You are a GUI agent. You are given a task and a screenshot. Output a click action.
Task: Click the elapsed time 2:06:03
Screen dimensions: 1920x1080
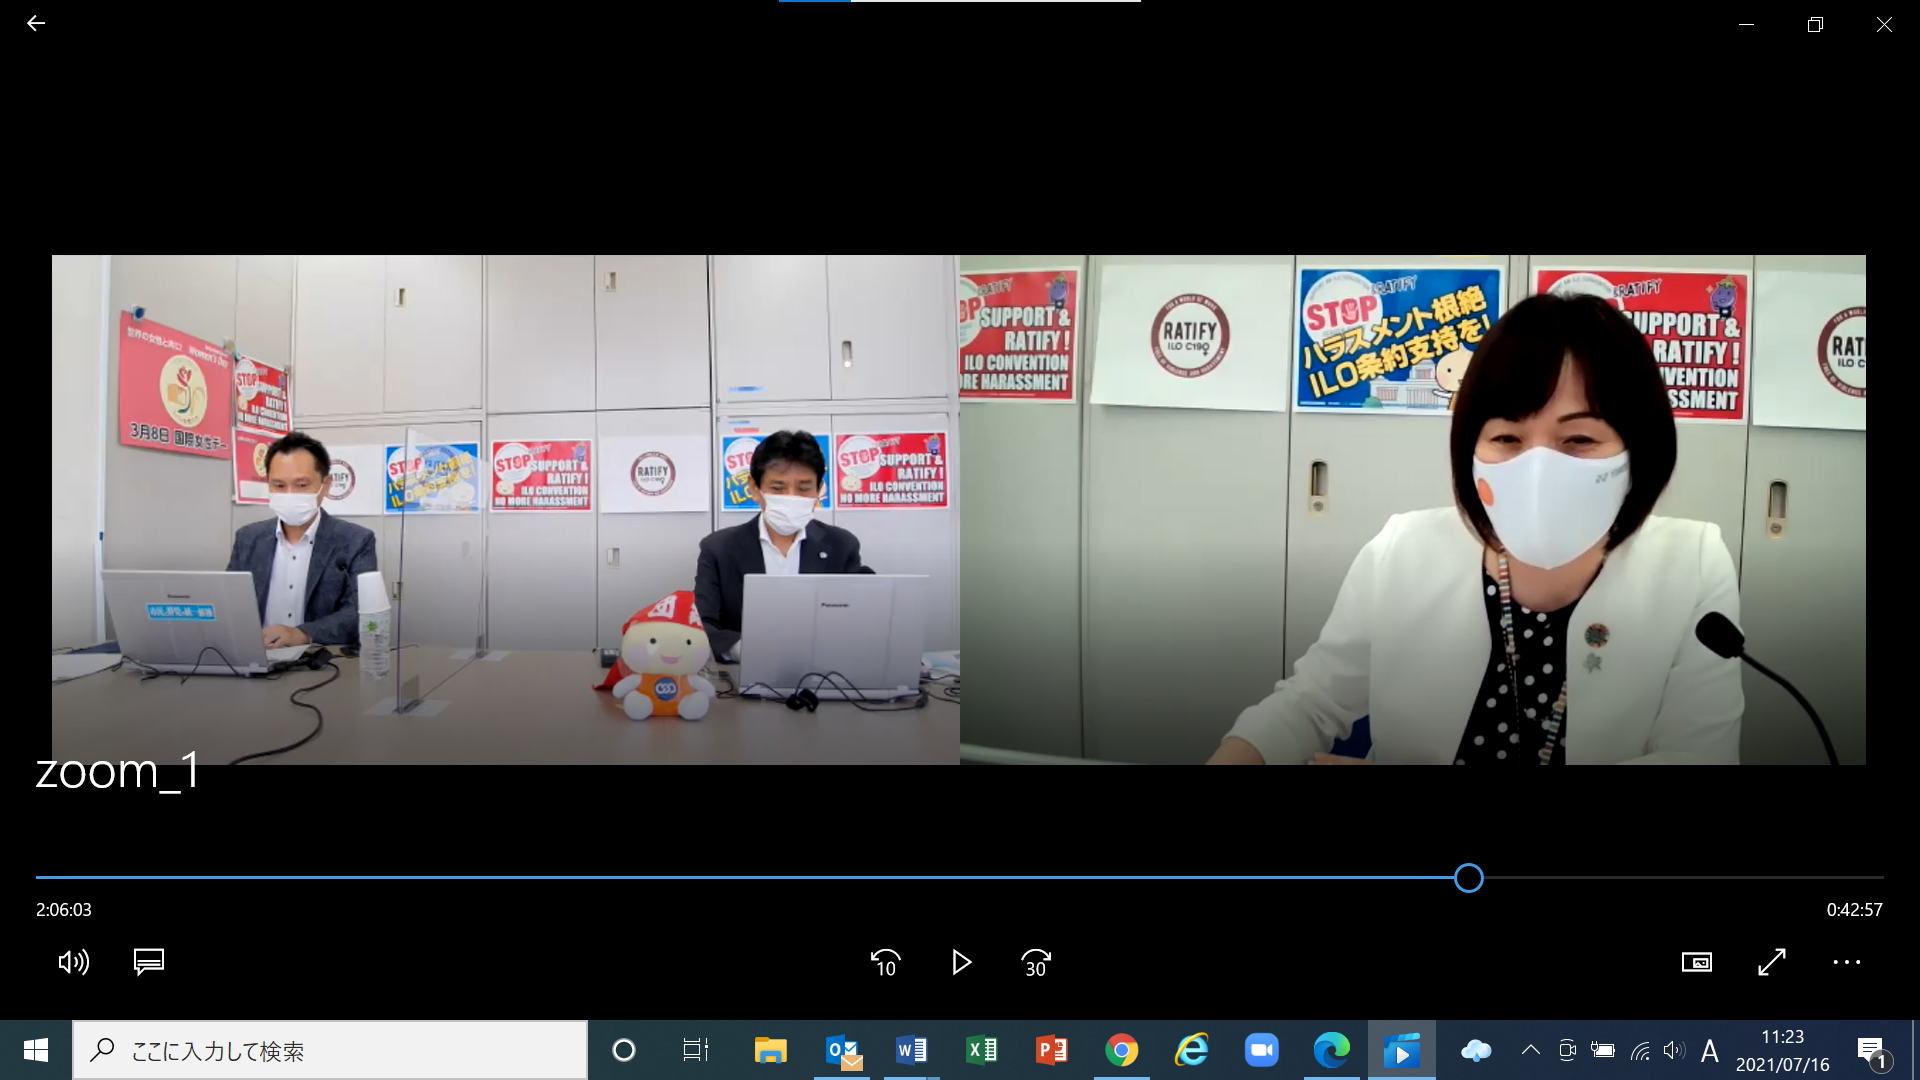coord(64,910)
